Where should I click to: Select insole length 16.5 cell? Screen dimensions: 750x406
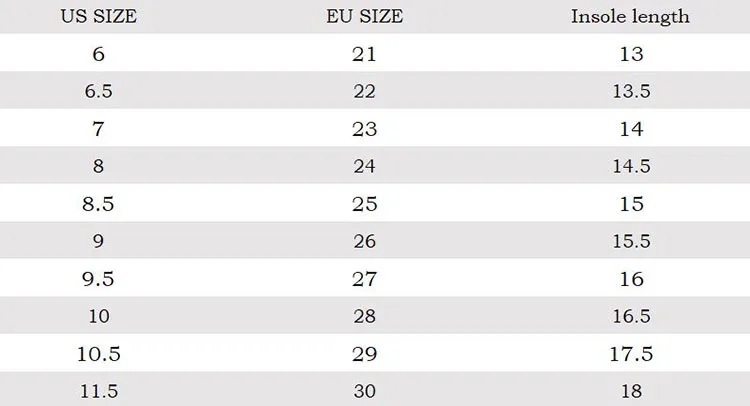pos(631,316)
